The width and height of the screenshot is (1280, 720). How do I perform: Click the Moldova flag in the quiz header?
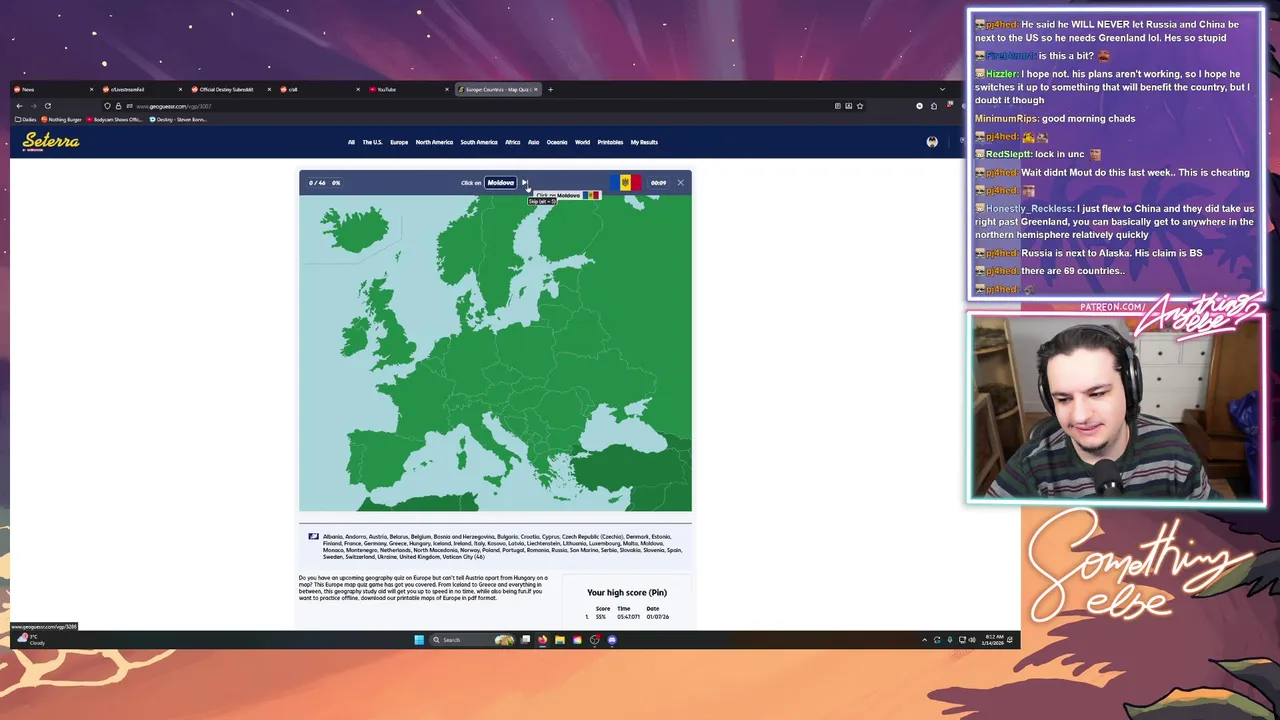(x=626, y=183)
